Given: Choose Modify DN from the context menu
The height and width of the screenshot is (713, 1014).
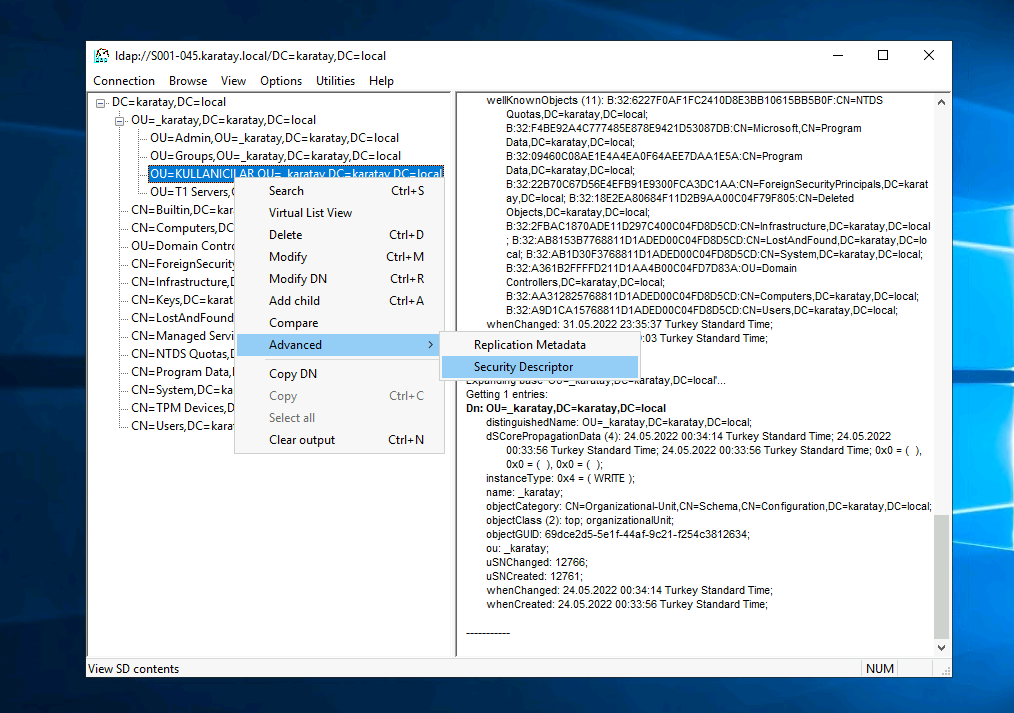Looking at the screenshot, I should click(339, 279).
